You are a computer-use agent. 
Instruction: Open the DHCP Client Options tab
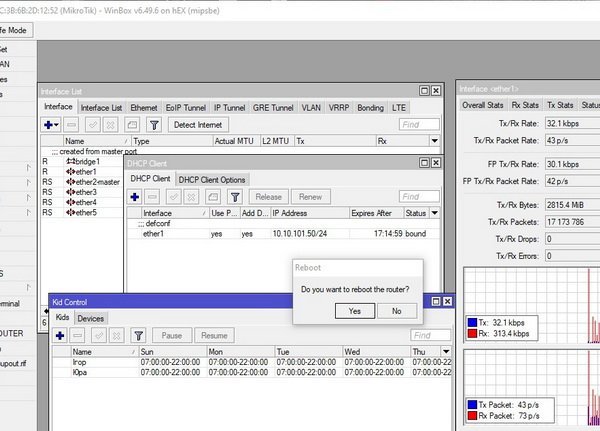212,179
